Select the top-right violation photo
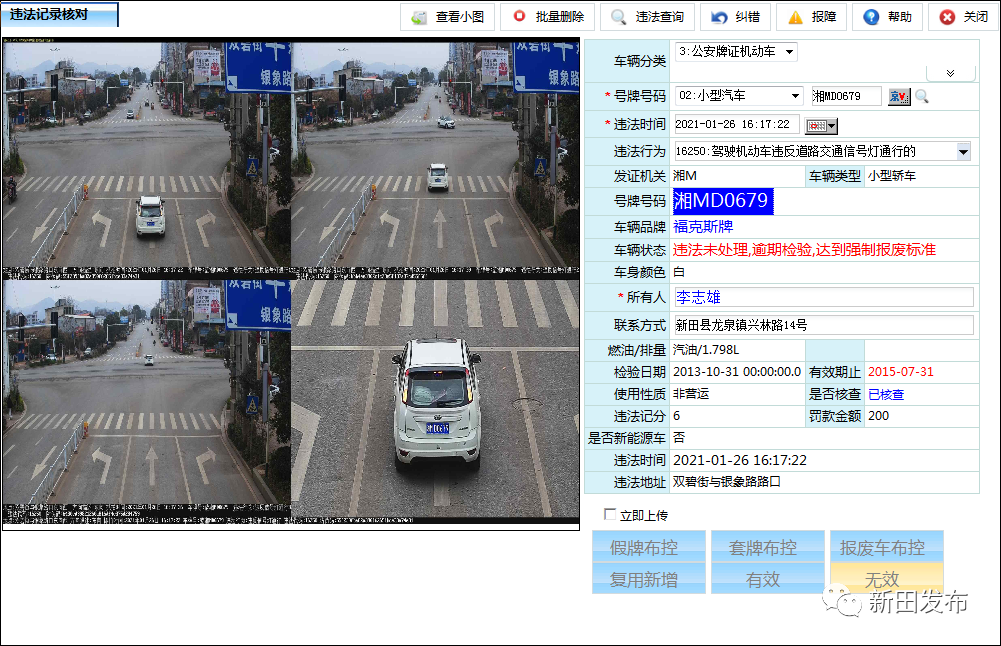1001x646 pixels. [435, 160]
